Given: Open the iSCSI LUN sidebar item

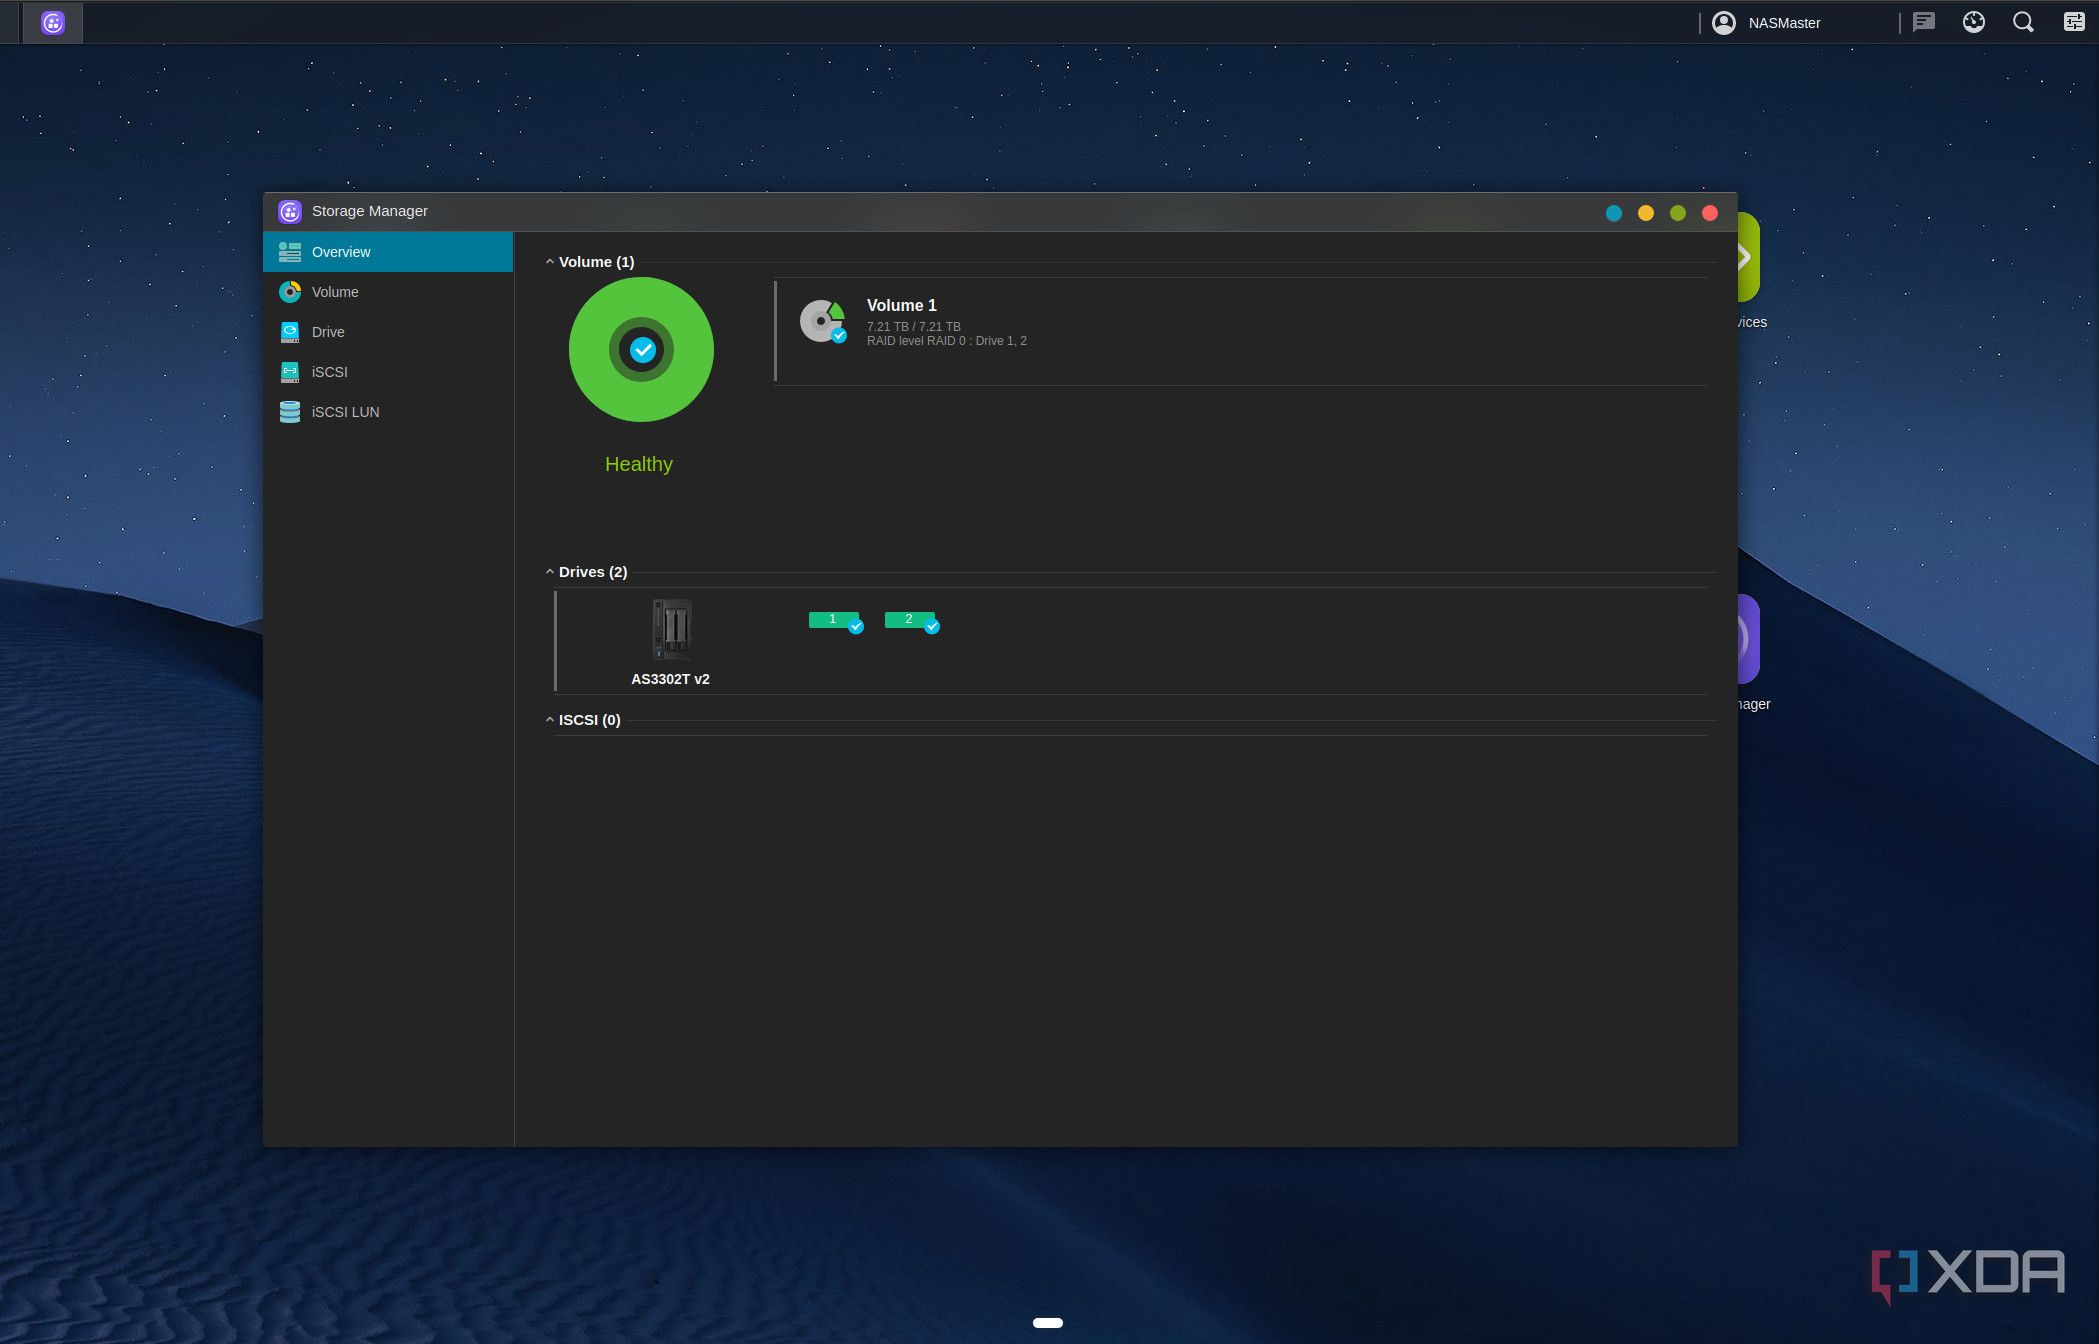Looking at the screenshot, I should (388, 412).
